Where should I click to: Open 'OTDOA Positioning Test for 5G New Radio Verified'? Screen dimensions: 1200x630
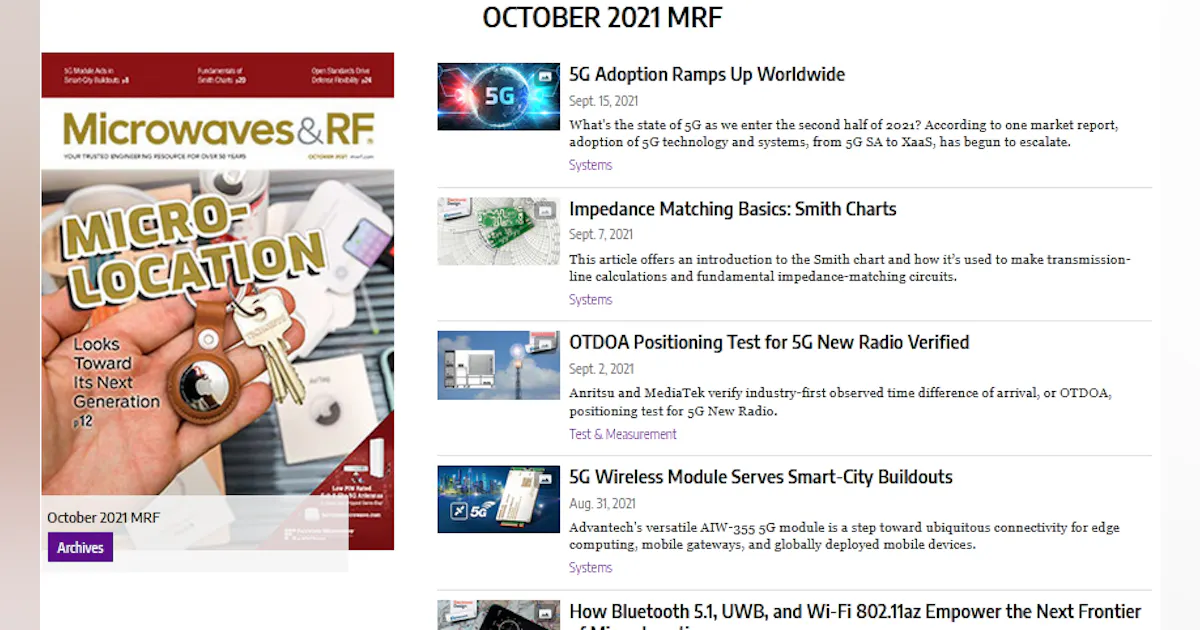(768, 342)
